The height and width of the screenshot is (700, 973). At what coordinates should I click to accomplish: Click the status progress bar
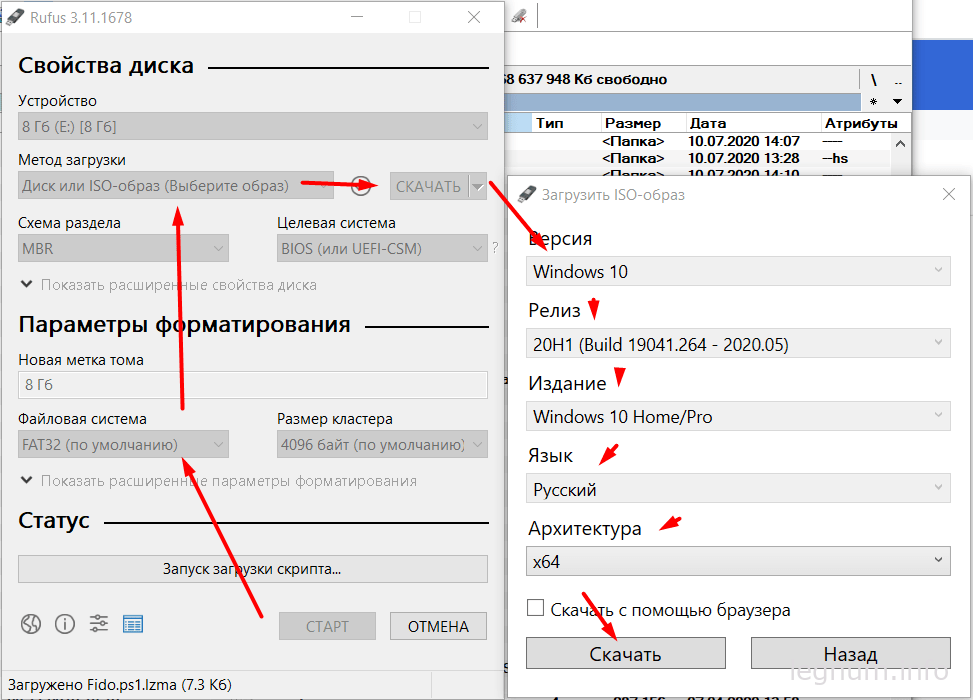point(253,568)
